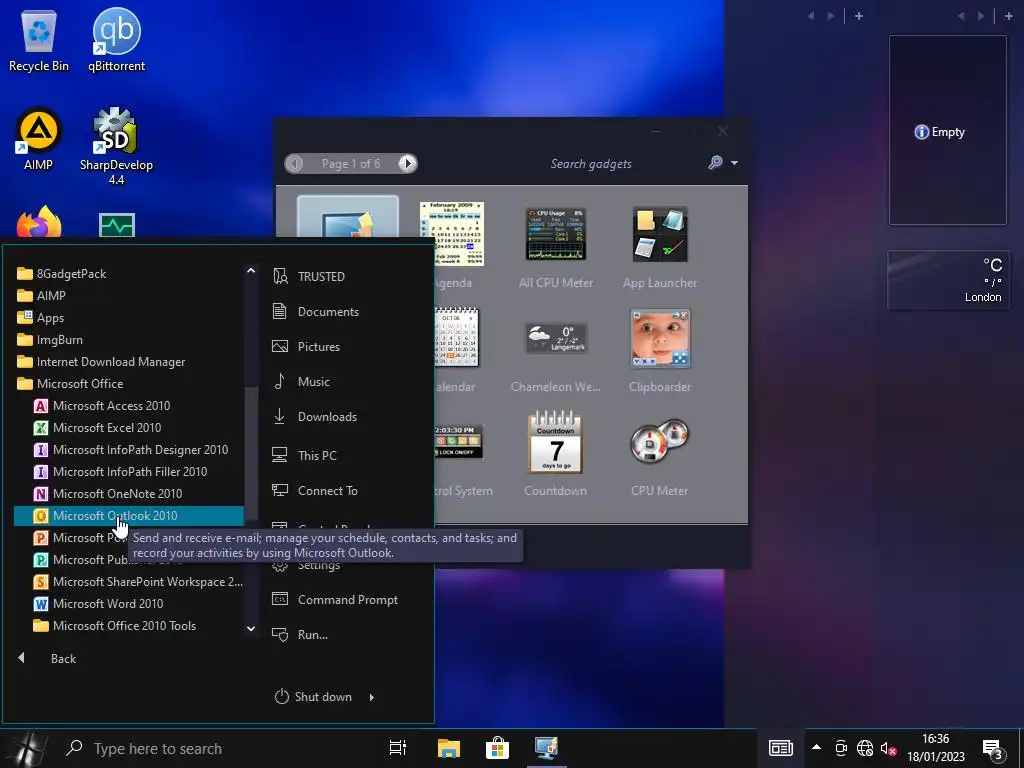Expand the Shut down options arrow
This screenshot has height=768, width=1024.
(x=372, y=697)
